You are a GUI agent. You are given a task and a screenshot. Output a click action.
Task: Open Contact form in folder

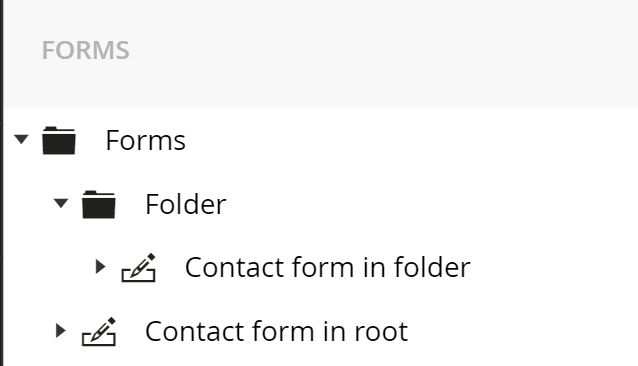(328, 268)
